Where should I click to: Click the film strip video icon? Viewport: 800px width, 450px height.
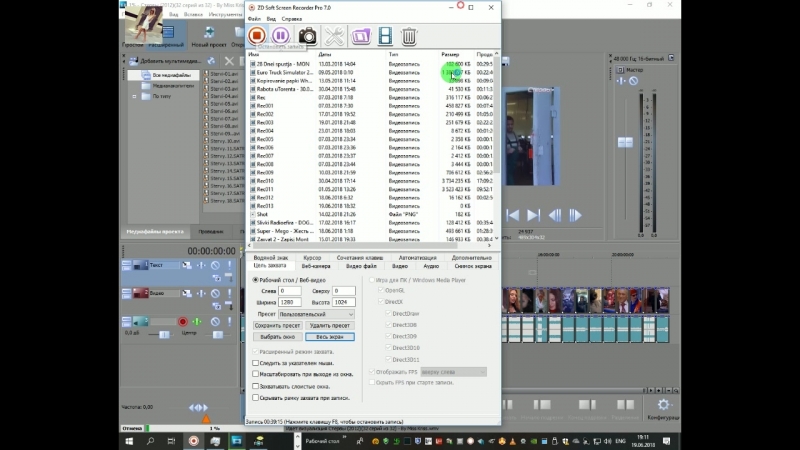pyautogui.click(x=384, y=36)
